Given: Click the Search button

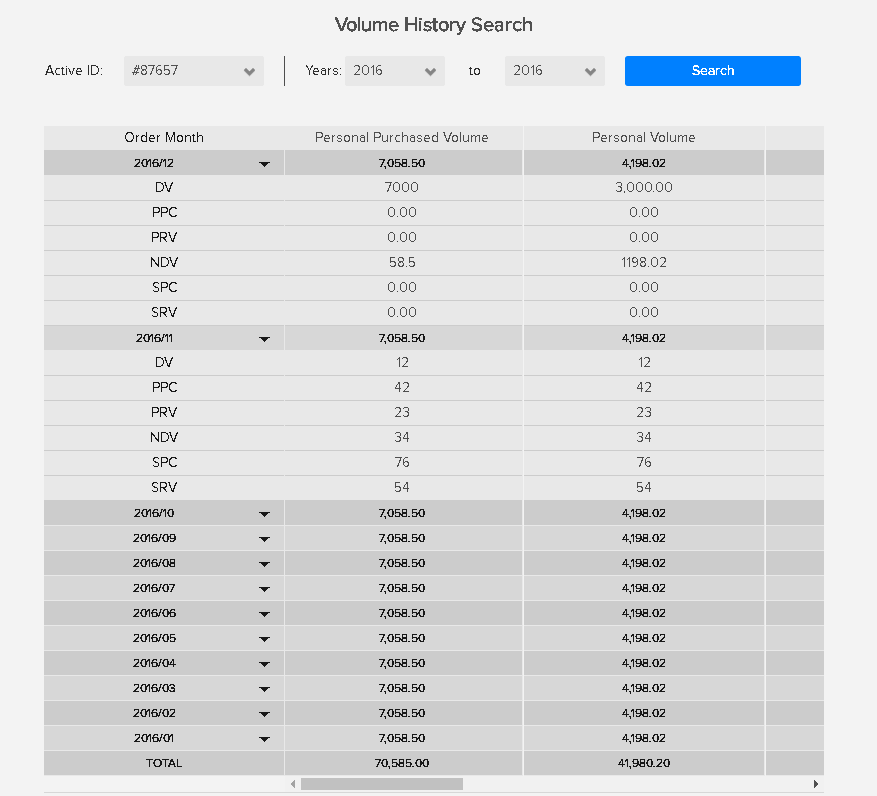Looking at the screenshot, I should 712,71.
